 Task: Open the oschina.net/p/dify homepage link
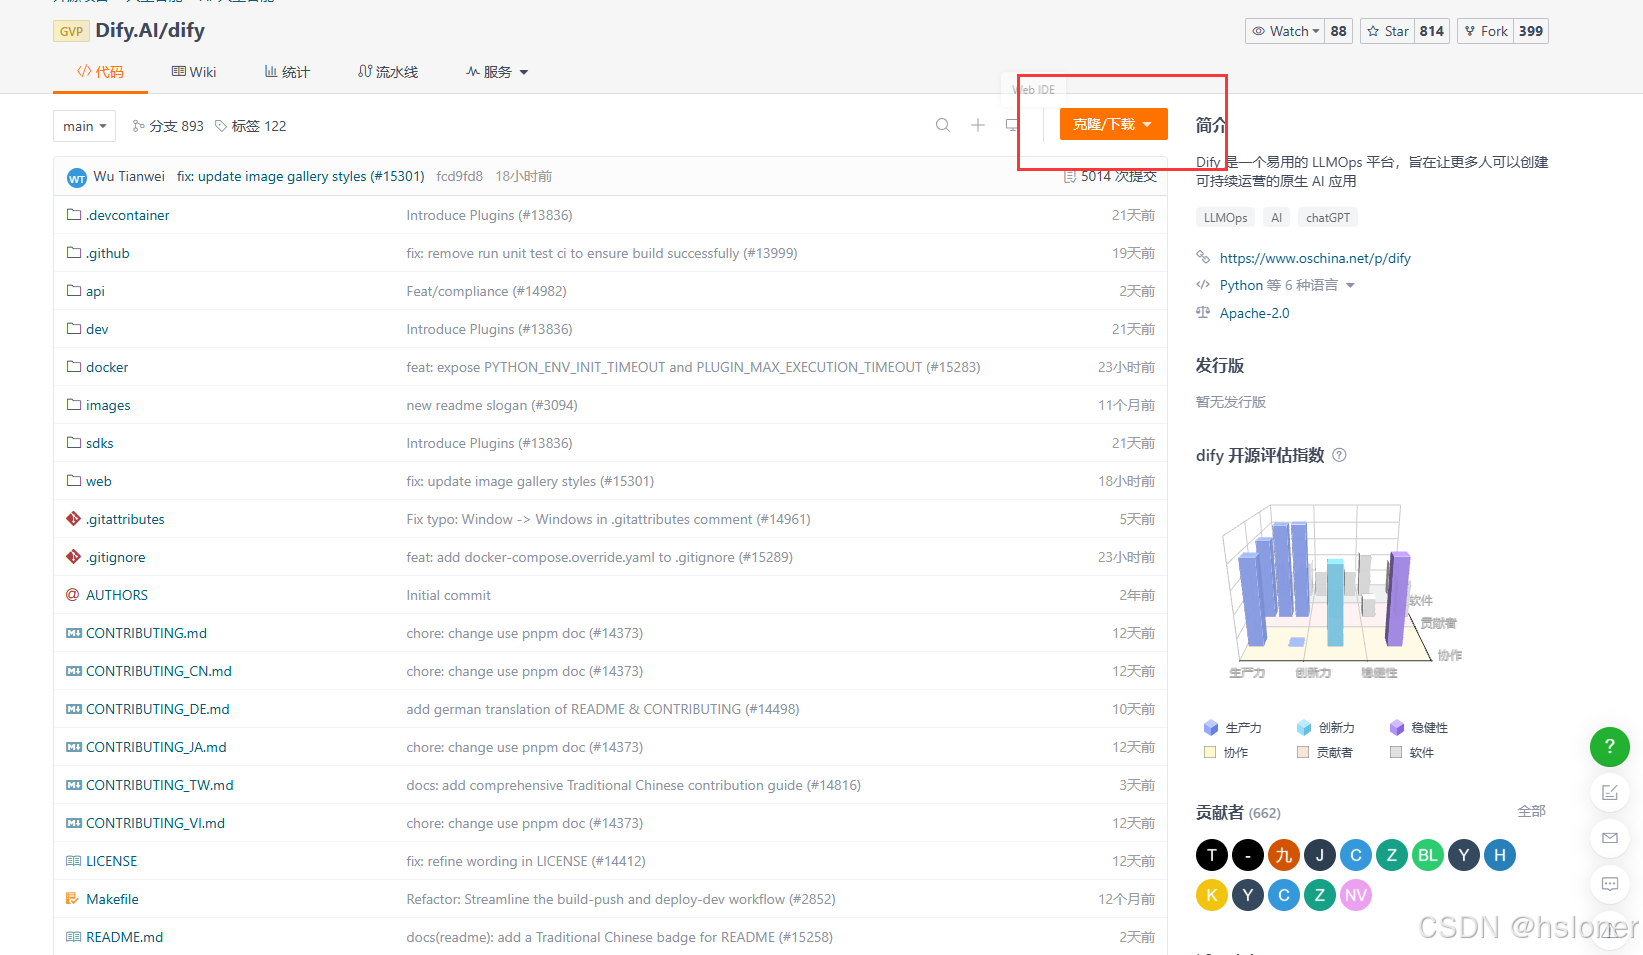[1315, 258]
